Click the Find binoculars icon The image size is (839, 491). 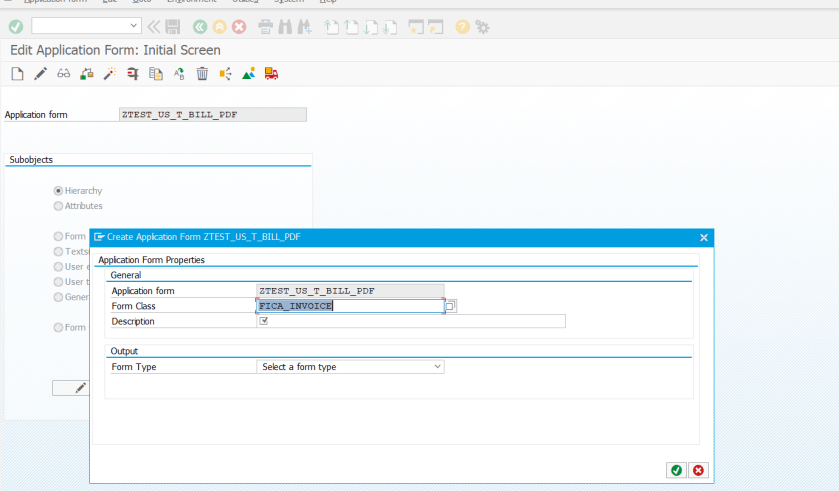(x=285, y=27)
